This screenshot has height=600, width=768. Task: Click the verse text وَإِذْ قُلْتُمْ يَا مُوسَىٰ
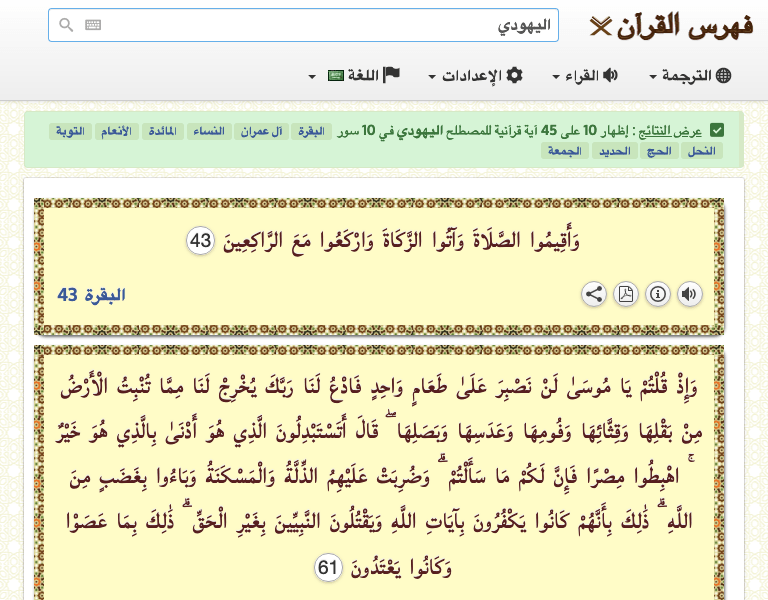[x=630, y=388]
